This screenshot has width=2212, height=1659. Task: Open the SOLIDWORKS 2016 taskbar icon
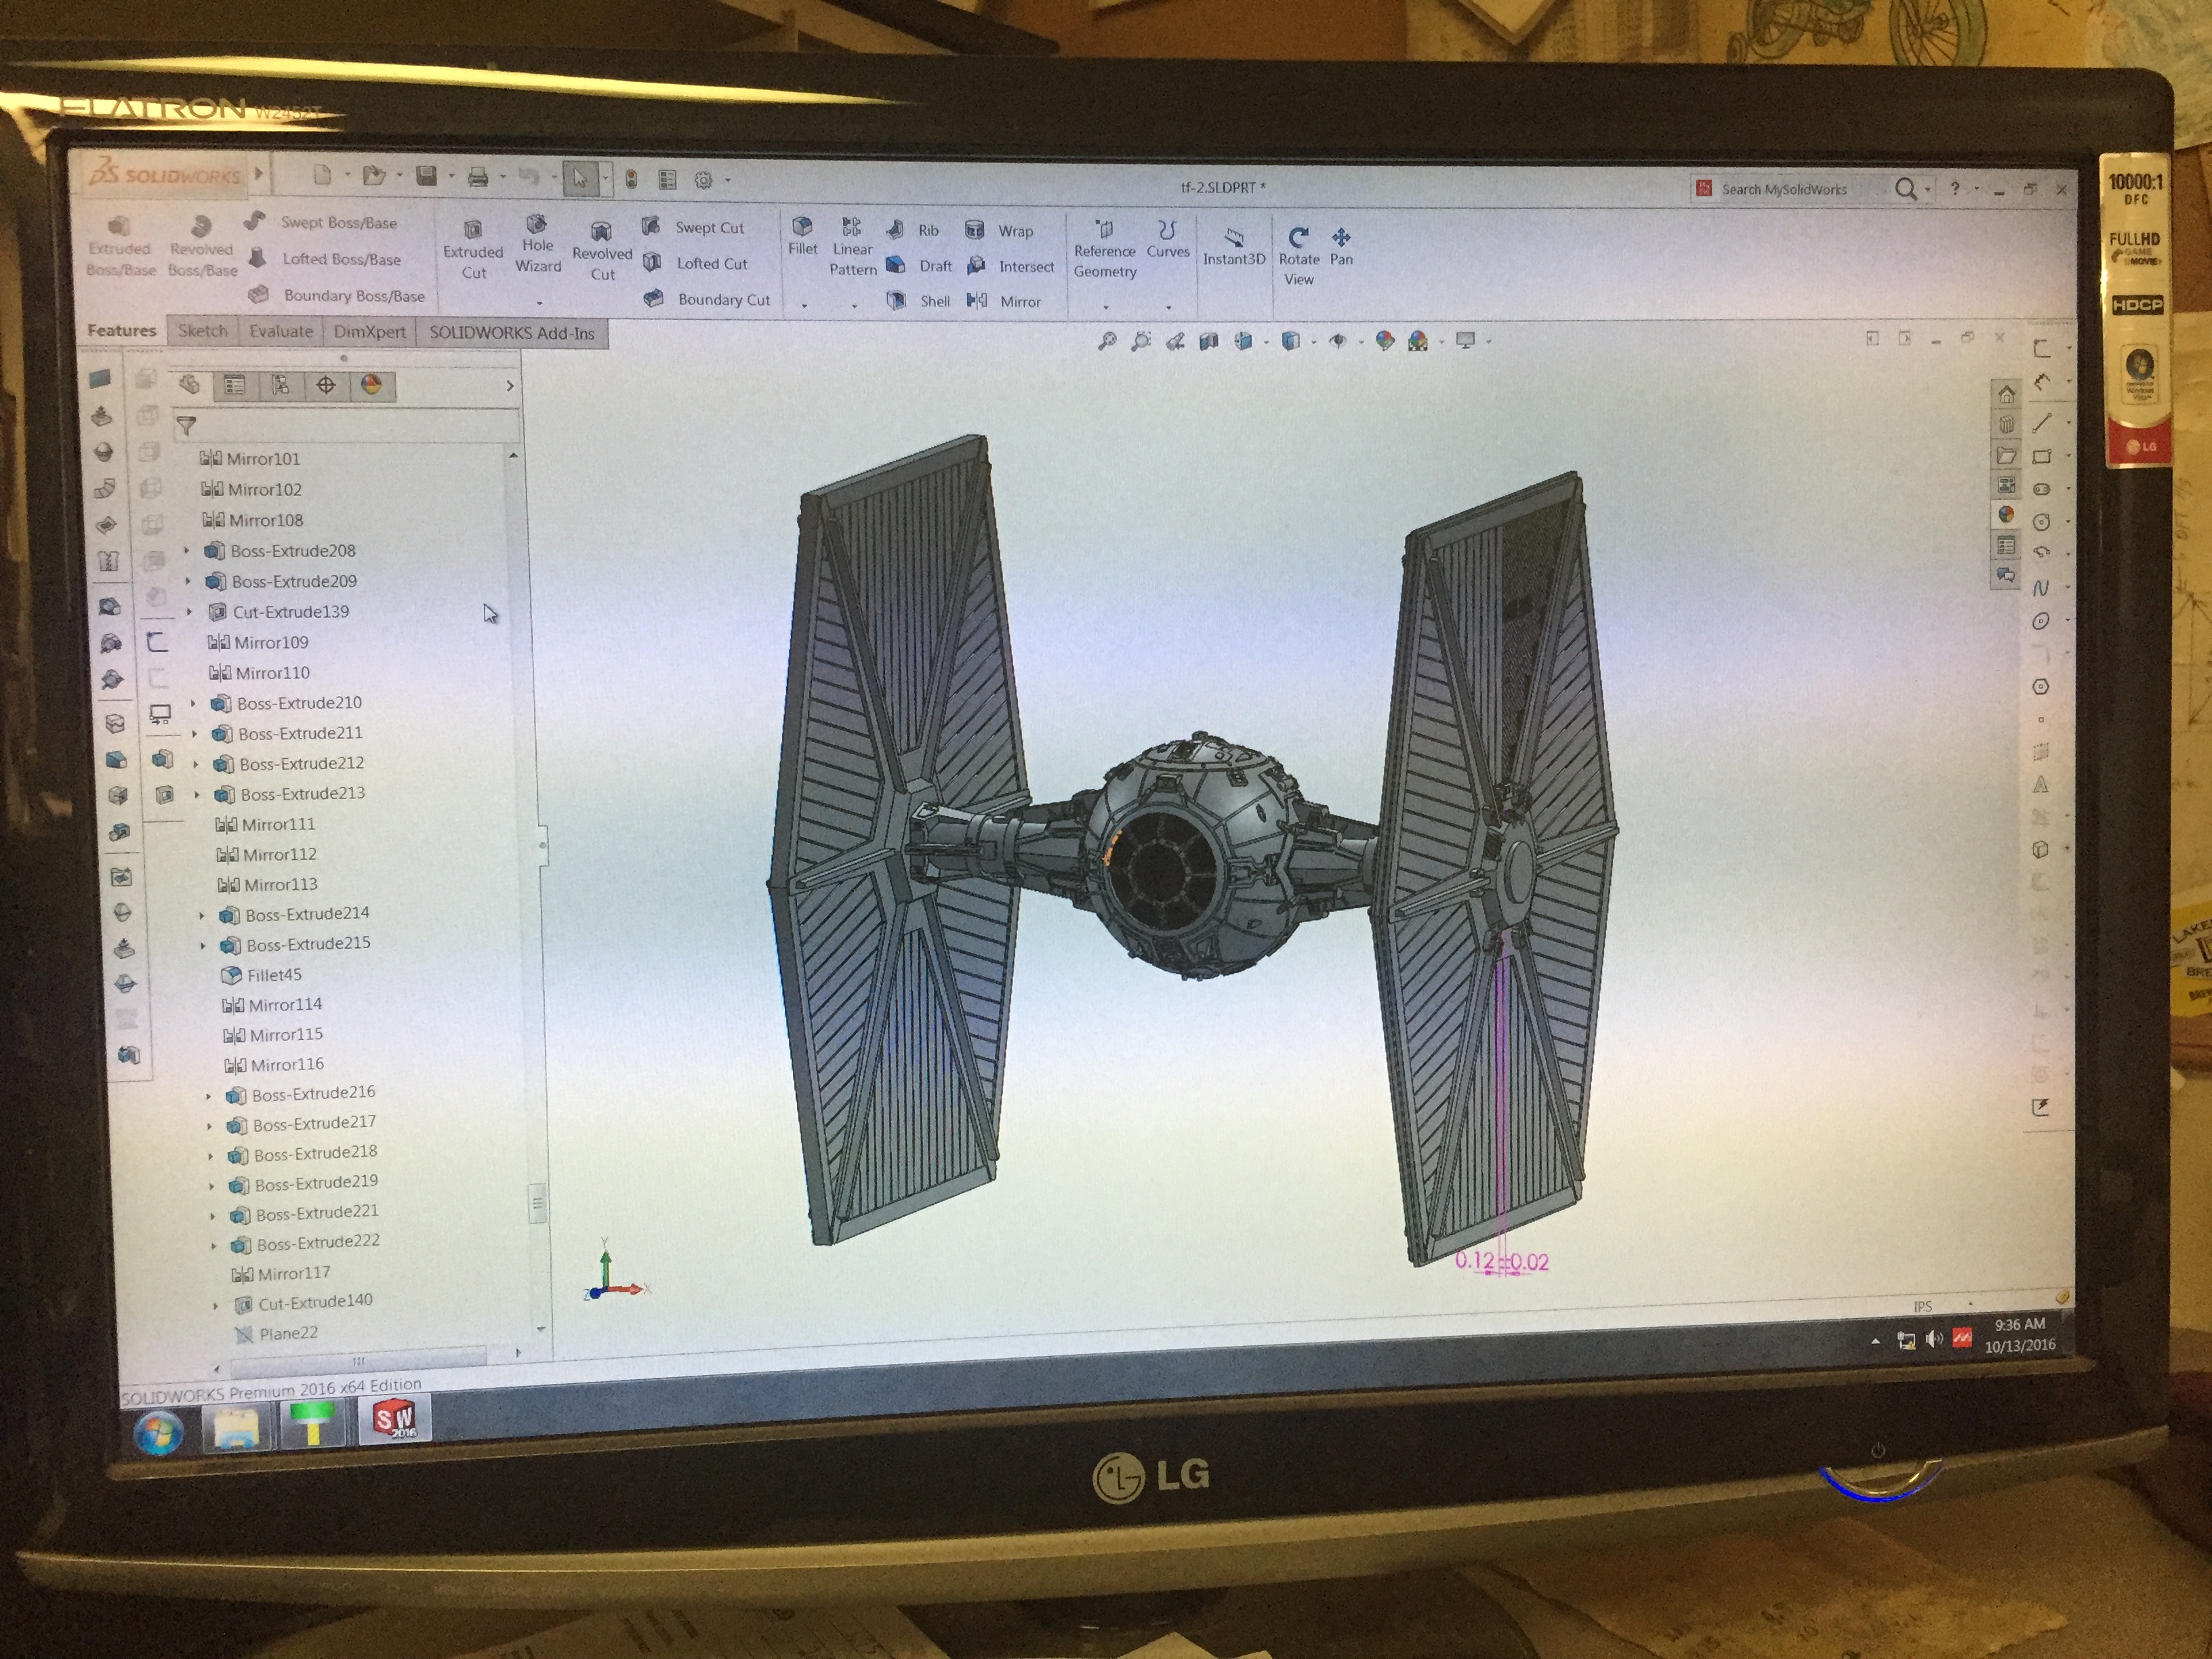click(394, 1420)
